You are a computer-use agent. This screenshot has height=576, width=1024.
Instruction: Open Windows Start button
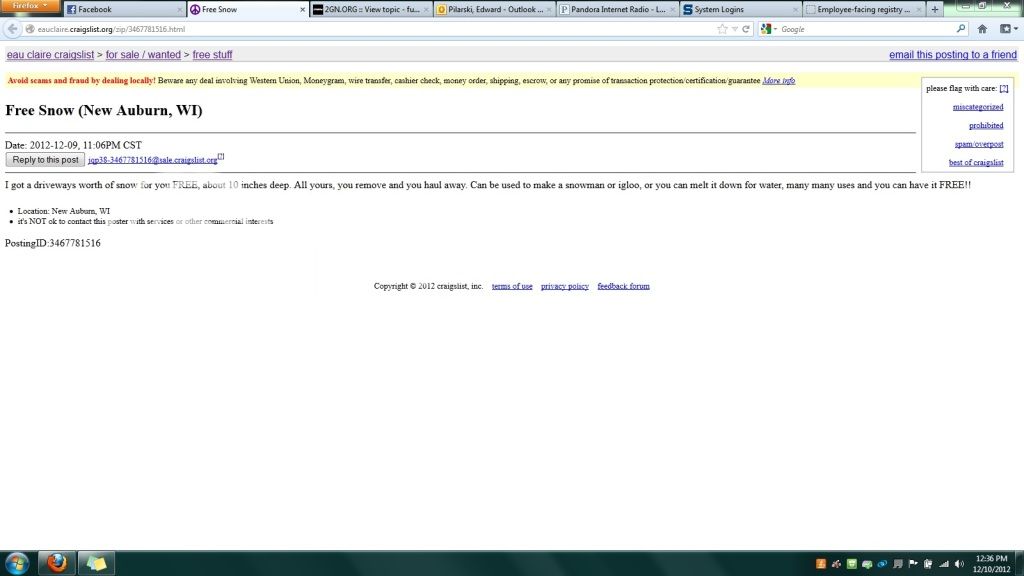[18, 563]
